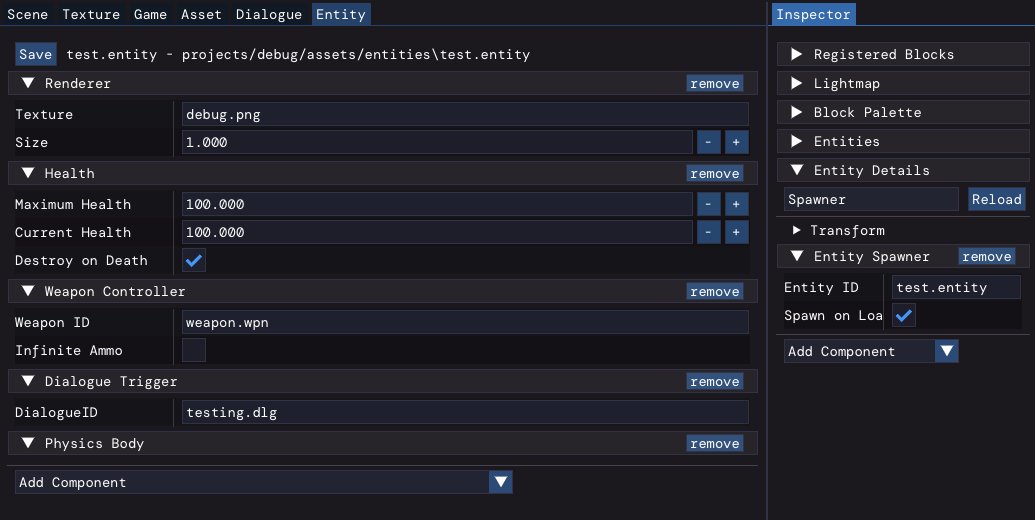
Task: Increase Size with the plus button
Action: pyautogui.click(x=737, y=142)
